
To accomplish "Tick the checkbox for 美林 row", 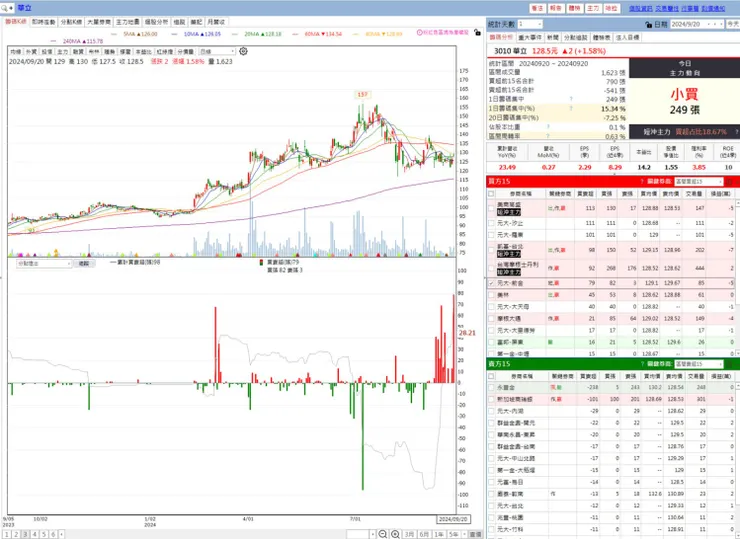I will 491,295.
